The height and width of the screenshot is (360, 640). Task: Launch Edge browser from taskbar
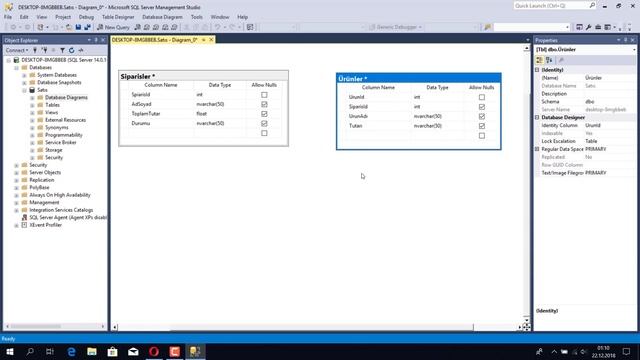71,351
